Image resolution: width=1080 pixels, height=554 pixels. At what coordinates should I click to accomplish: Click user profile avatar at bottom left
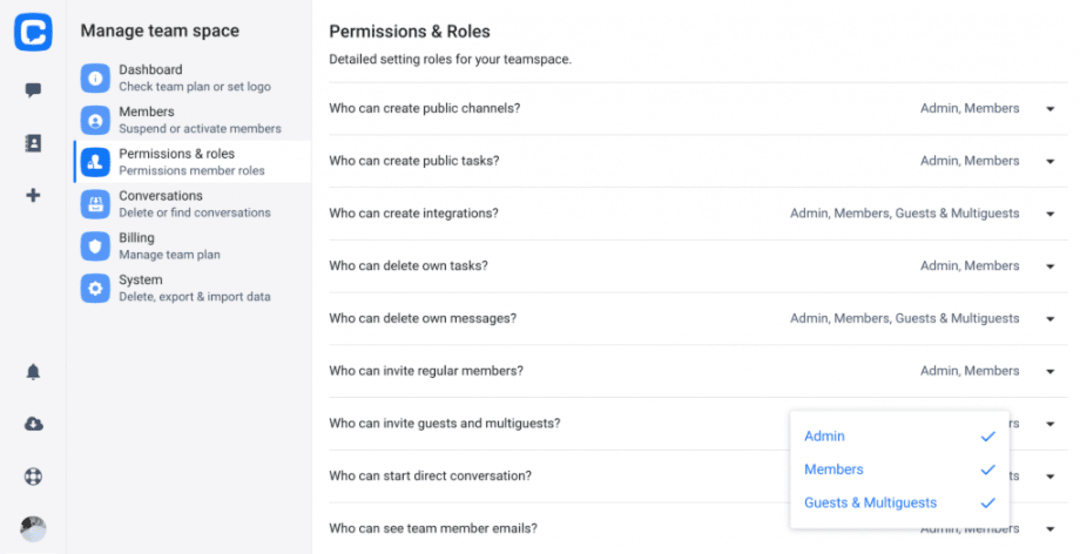coord(33,529)
